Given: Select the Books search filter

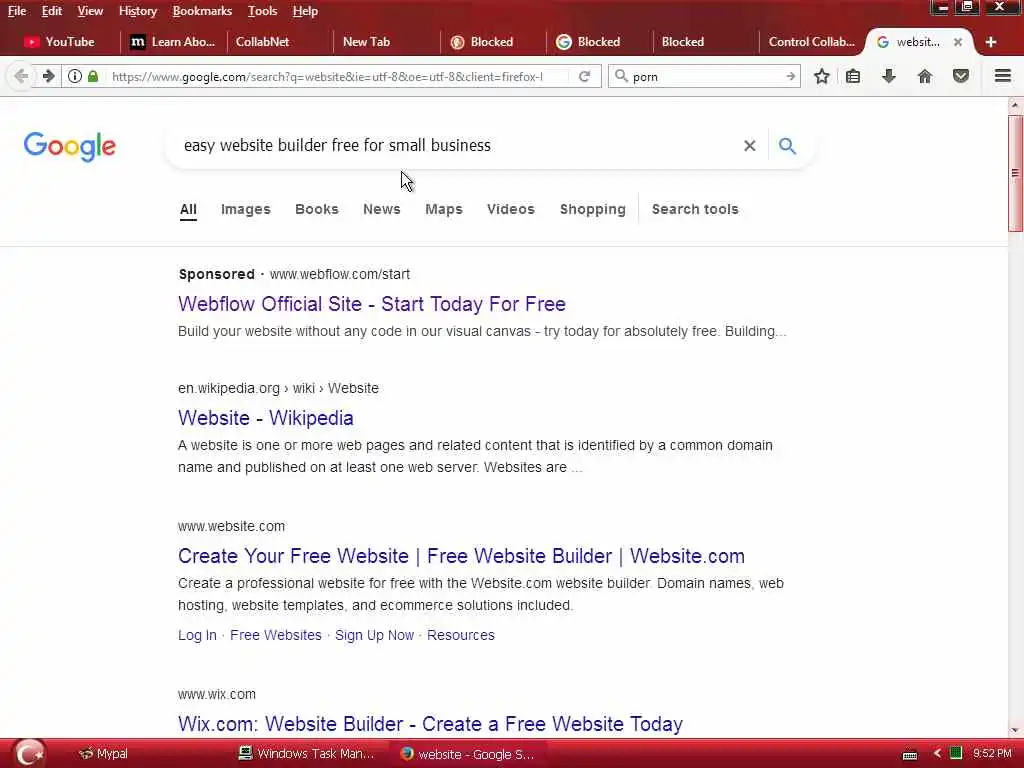Looking at the screenshot, I should pos(317,209).
